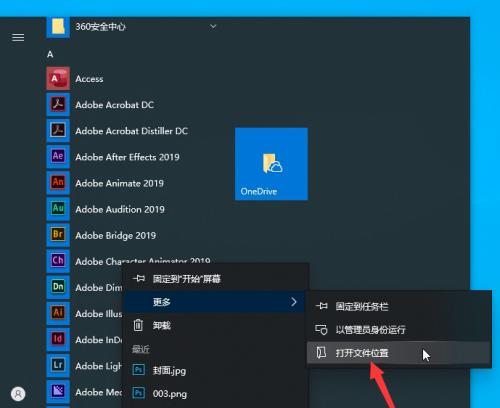The width and height of the screenshot is (500, 408).
Task: Launch Adobe Acrobat DC label
Action: [x=115, y=105]
